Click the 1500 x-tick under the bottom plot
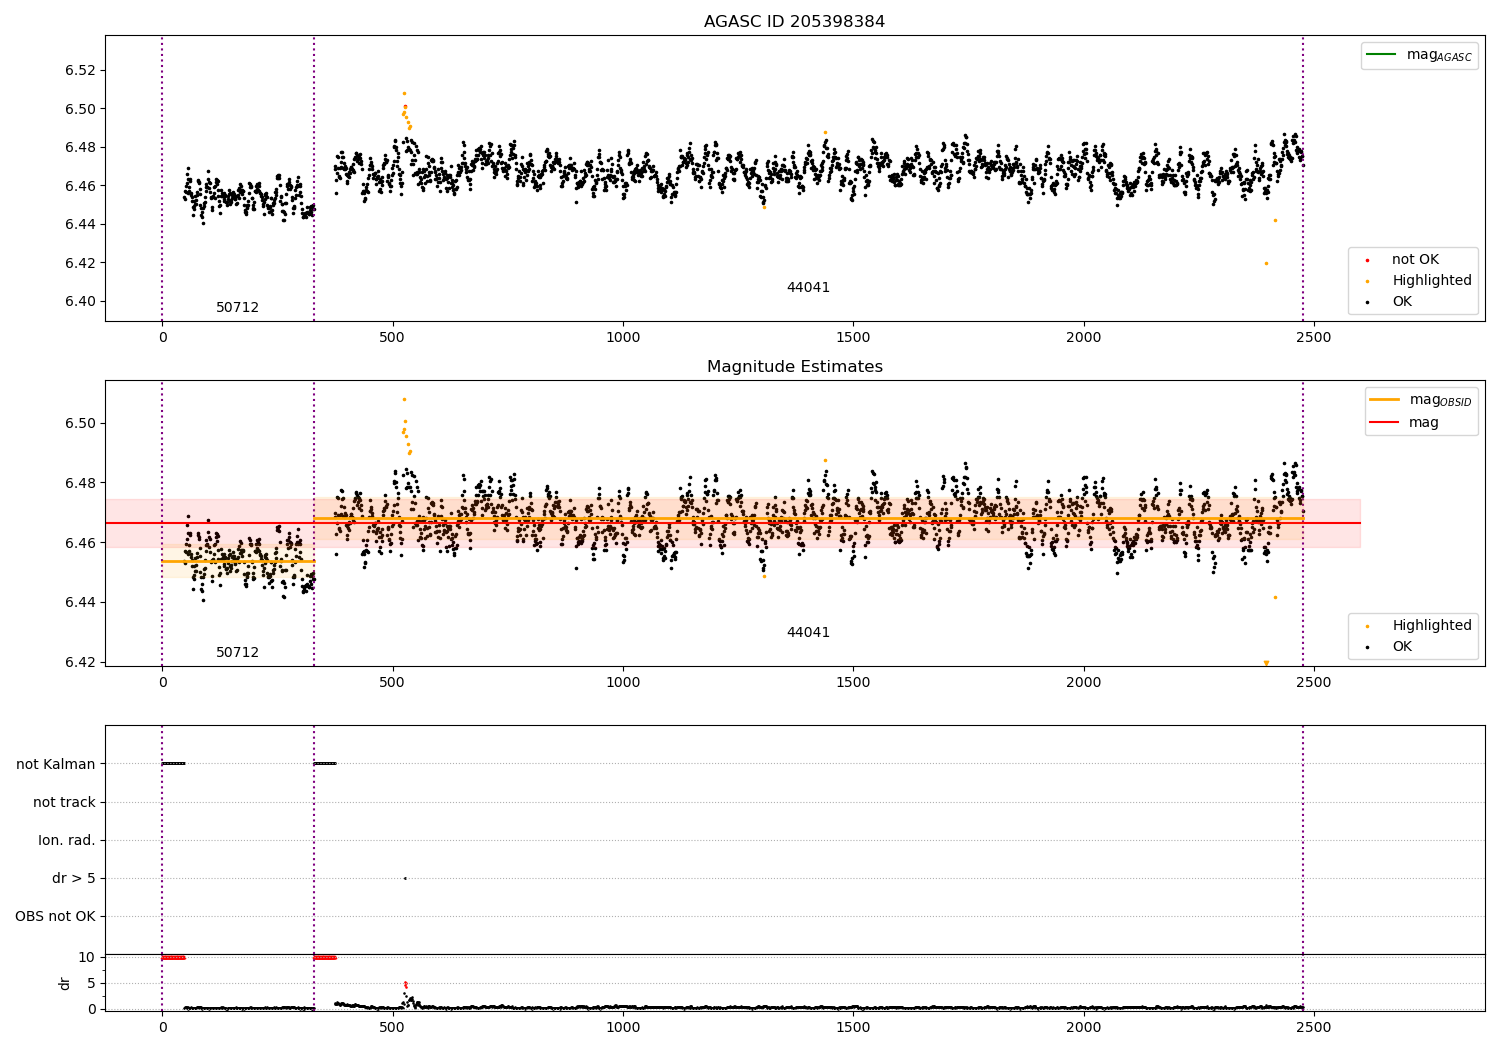This screenshot has width=1500, height=1050. pos(853,1027)
